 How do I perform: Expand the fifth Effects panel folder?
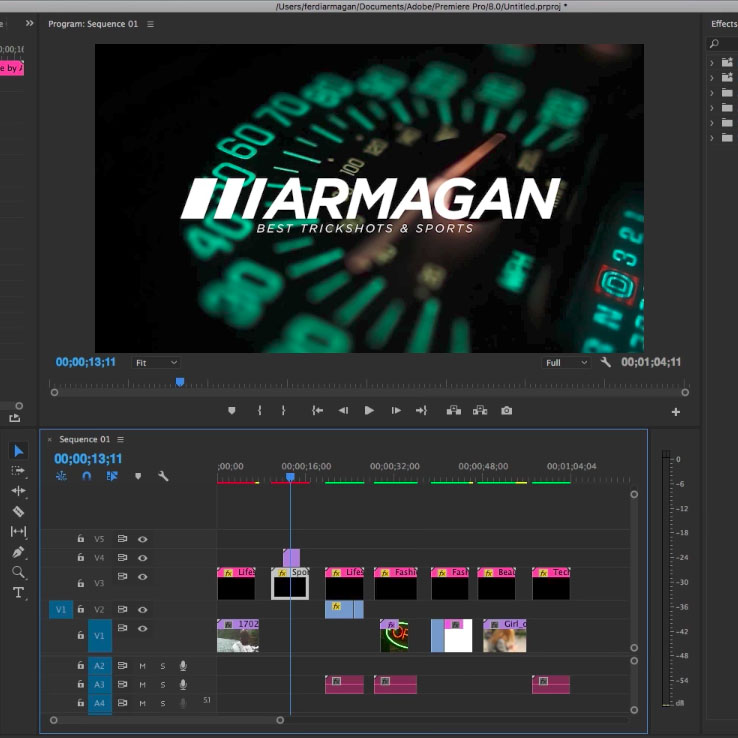coord(712,123)
